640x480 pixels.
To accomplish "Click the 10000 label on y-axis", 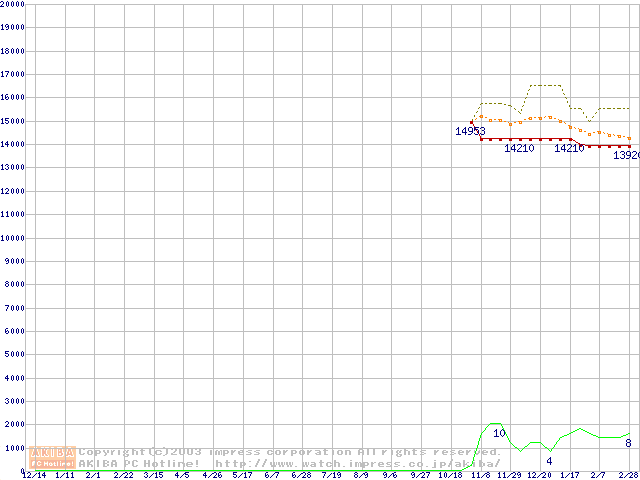I will 13,238.
